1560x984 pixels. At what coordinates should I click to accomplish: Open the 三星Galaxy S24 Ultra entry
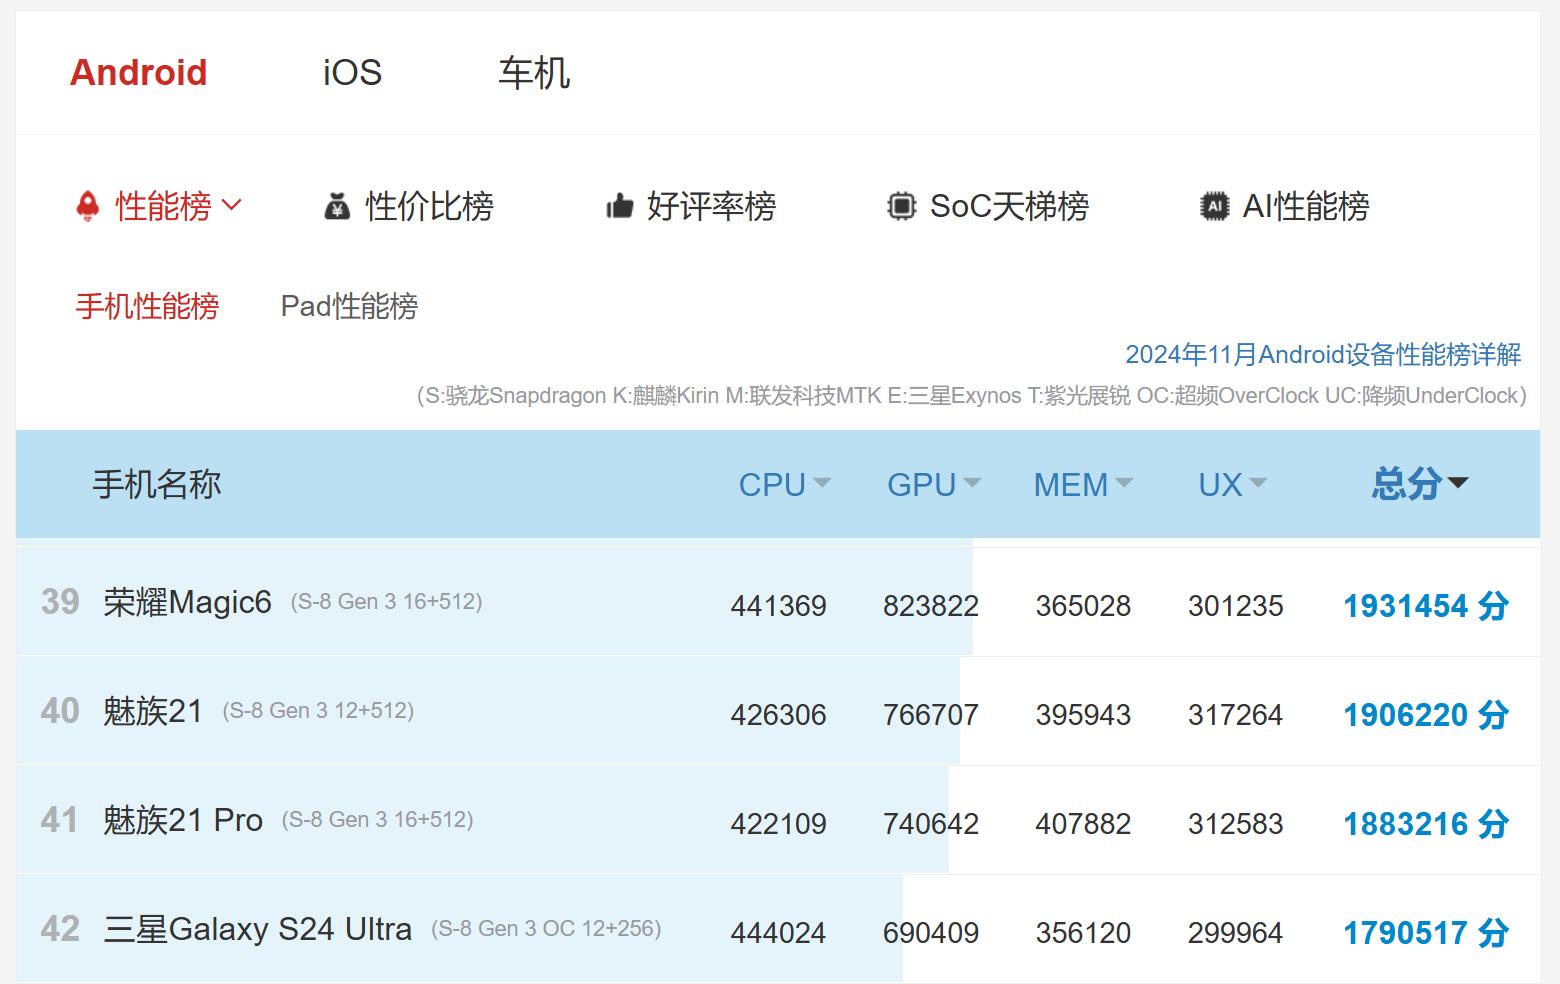258,929
